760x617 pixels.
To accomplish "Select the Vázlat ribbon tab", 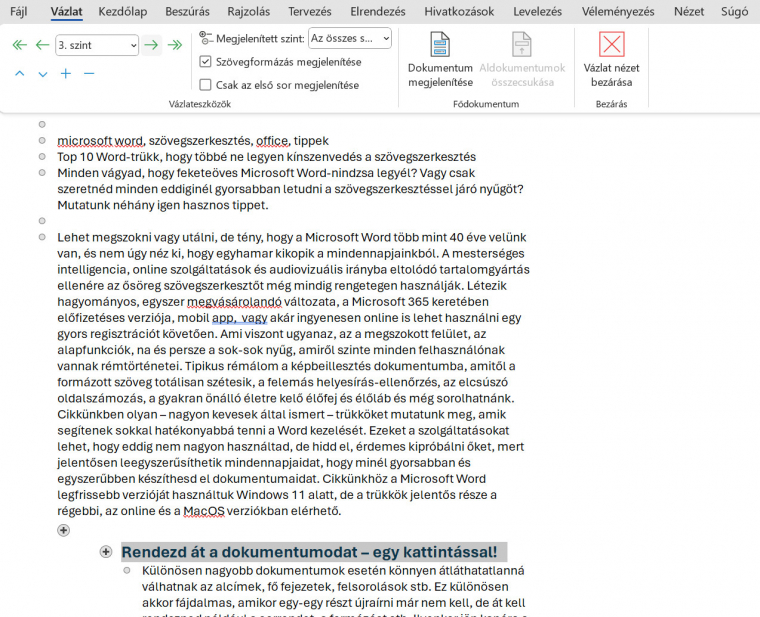I will [66, 12].
